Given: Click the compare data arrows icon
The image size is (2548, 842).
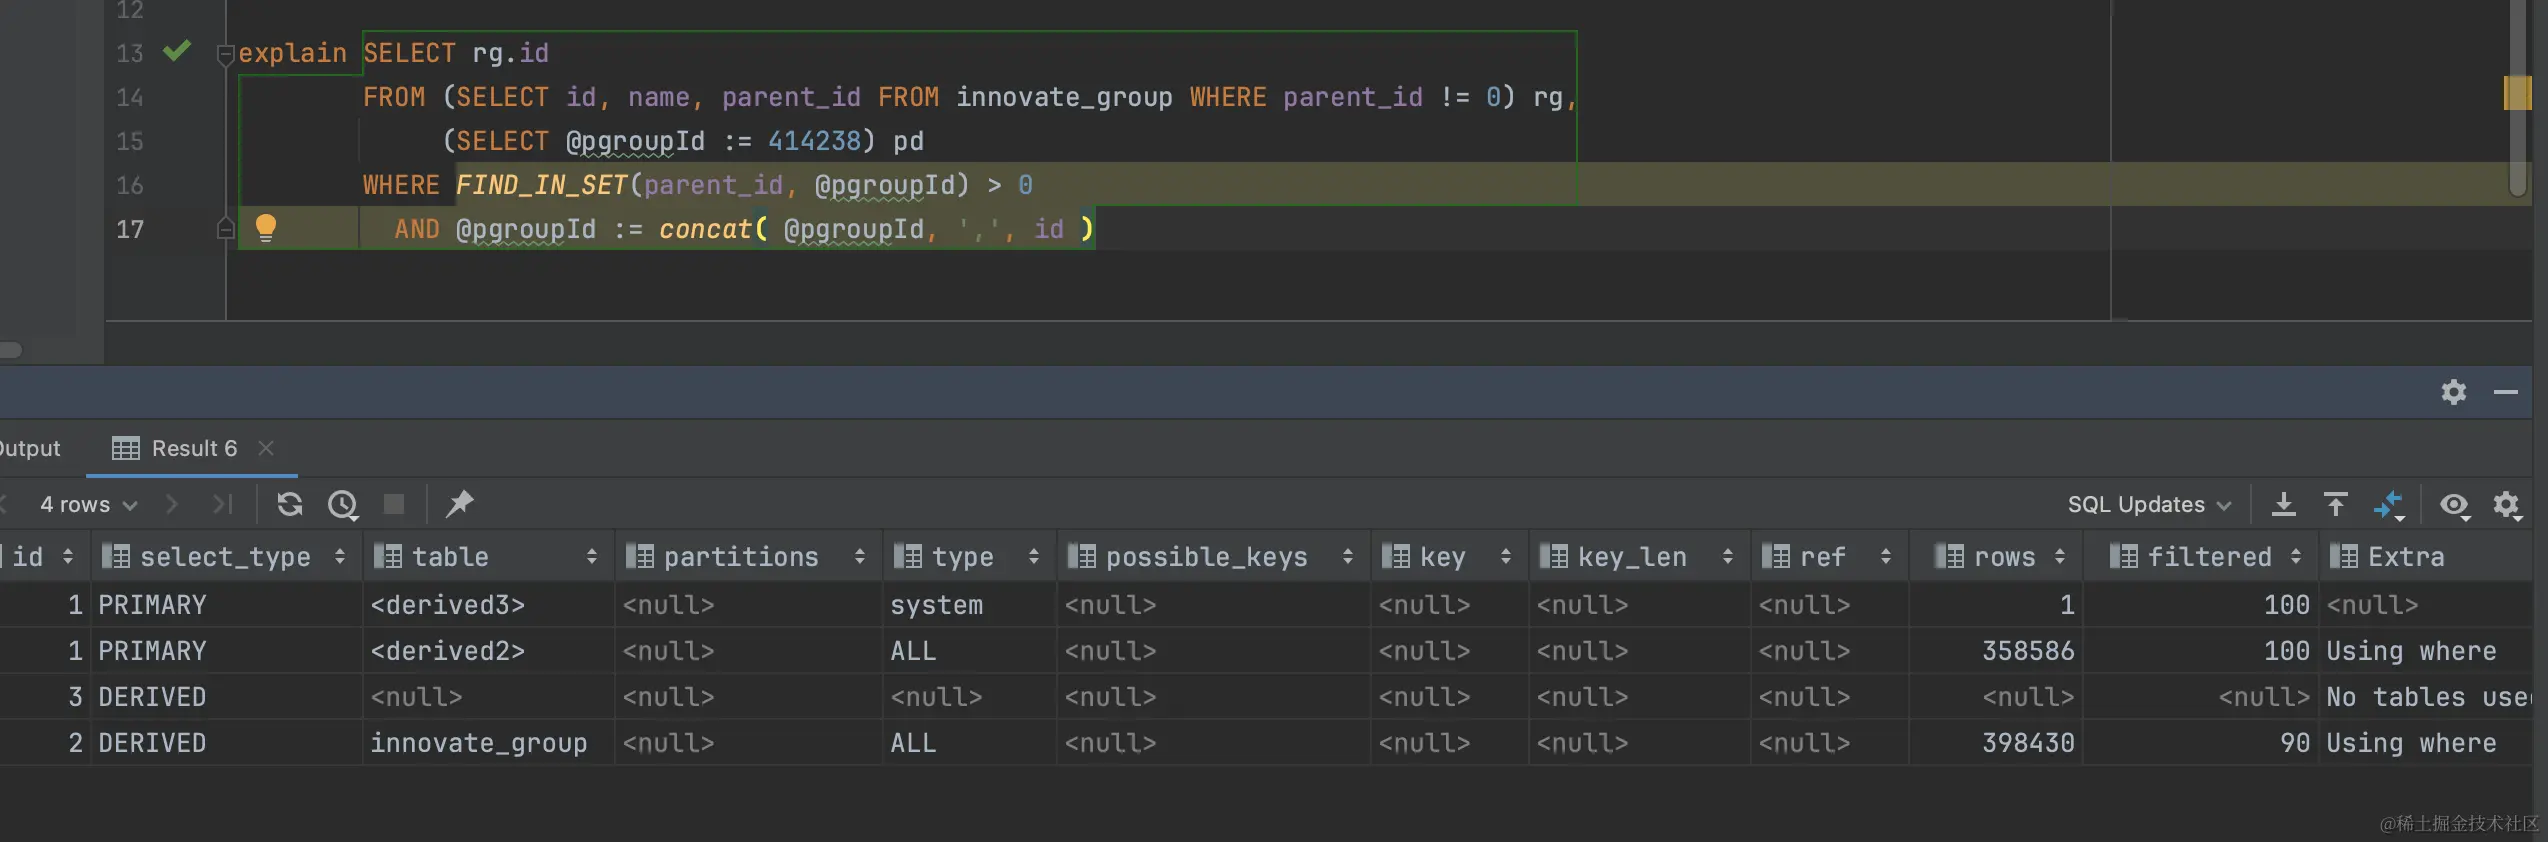Looking at the screenshot, I should click(x=2388, y=504).
